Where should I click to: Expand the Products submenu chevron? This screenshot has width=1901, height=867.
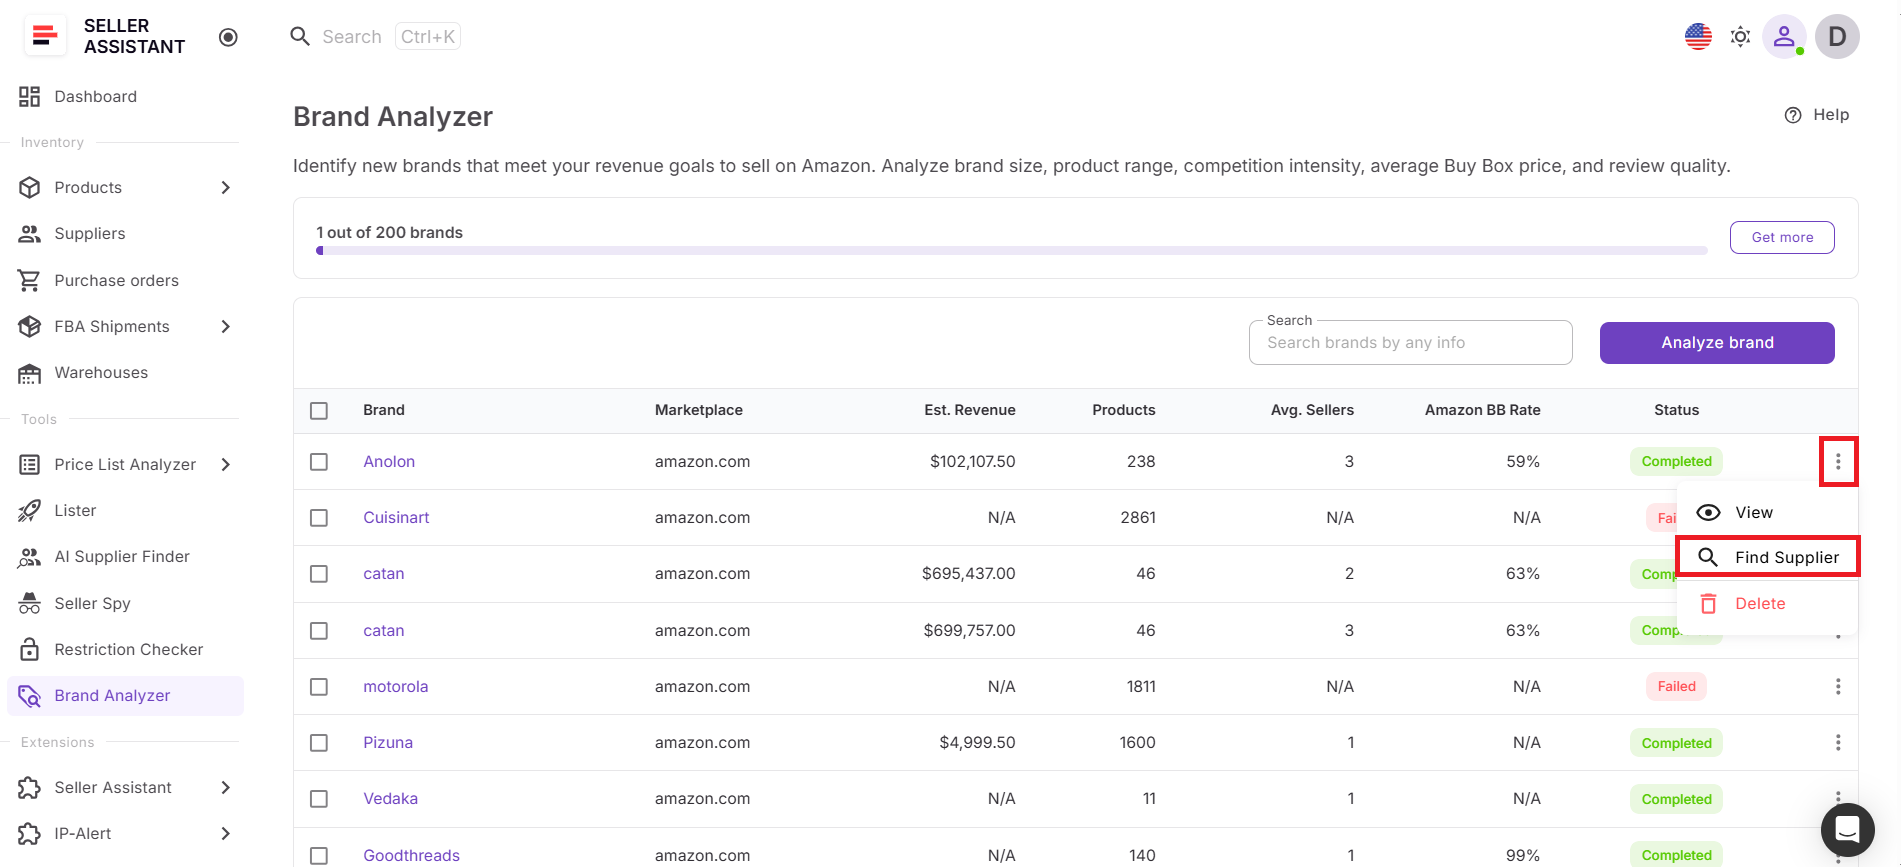(226, 188)
